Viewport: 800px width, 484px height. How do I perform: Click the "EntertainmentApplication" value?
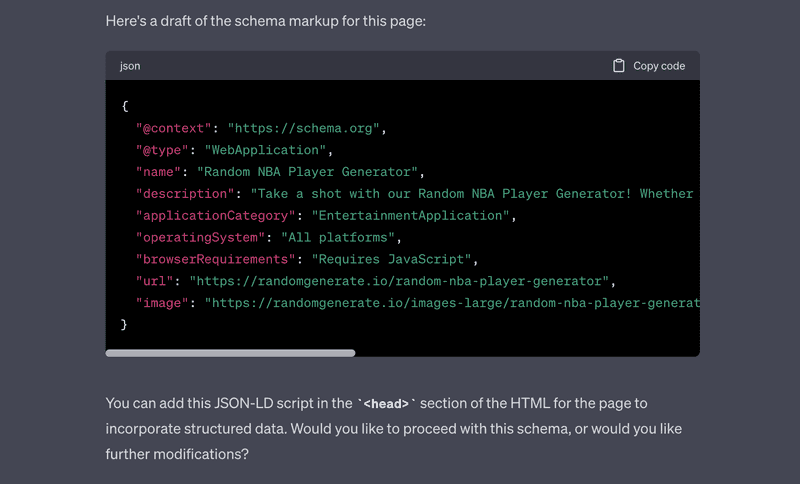(x=411, y=216)
